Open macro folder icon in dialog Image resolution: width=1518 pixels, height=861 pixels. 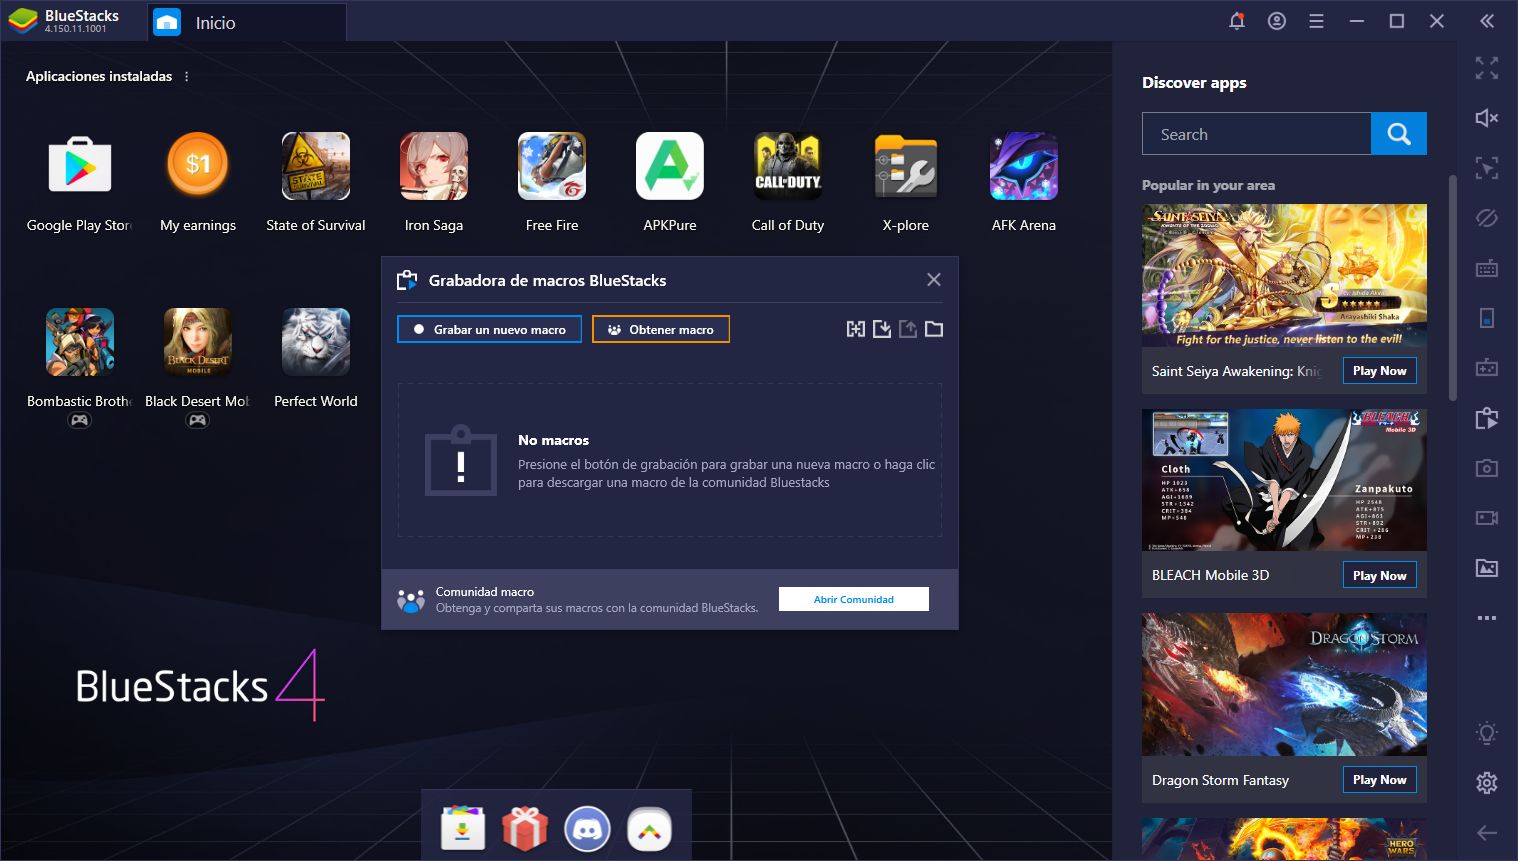[934, 329]
